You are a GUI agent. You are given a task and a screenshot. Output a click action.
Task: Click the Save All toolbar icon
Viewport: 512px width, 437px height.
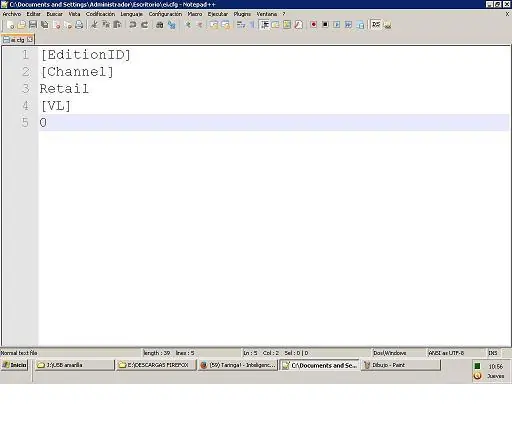[x=45, y=25]
